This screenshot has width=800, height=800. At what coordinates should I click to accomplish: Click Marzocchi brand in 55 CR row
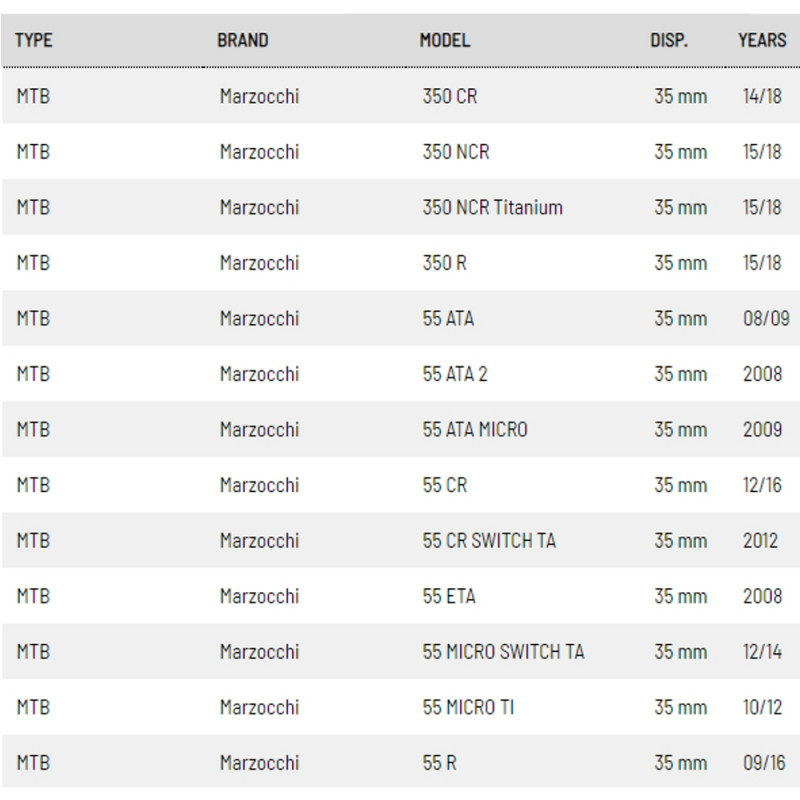pyautogui.click(x=259, y=485)
